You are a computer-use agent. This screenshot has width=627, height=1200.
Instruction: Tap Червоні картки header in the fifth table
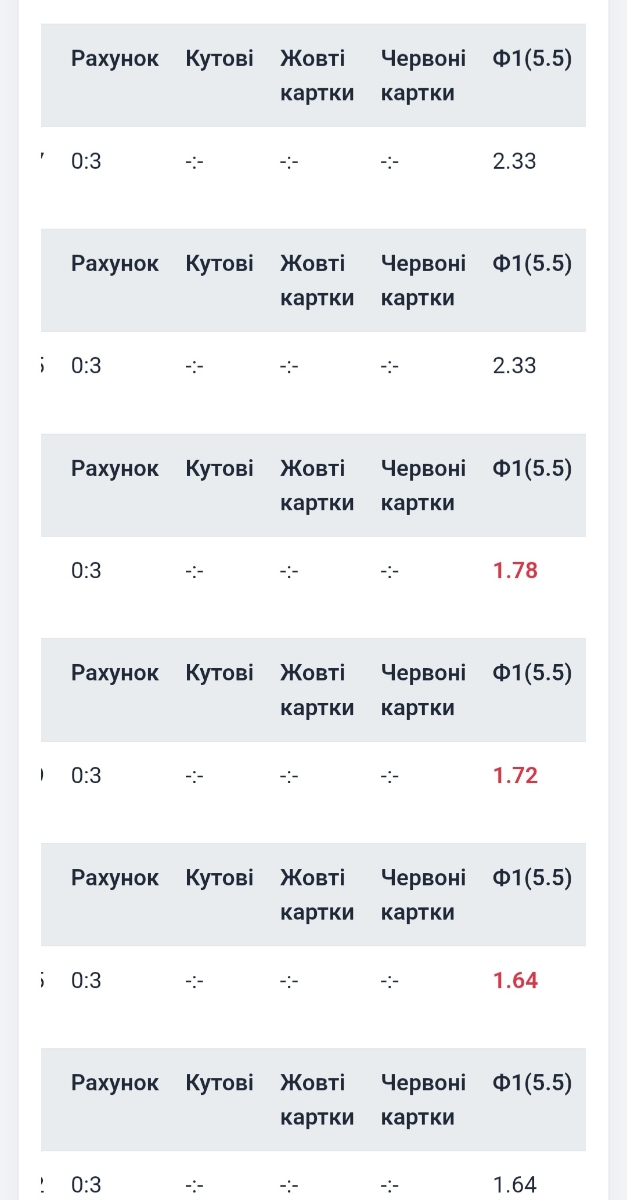(x=423, y=895)
